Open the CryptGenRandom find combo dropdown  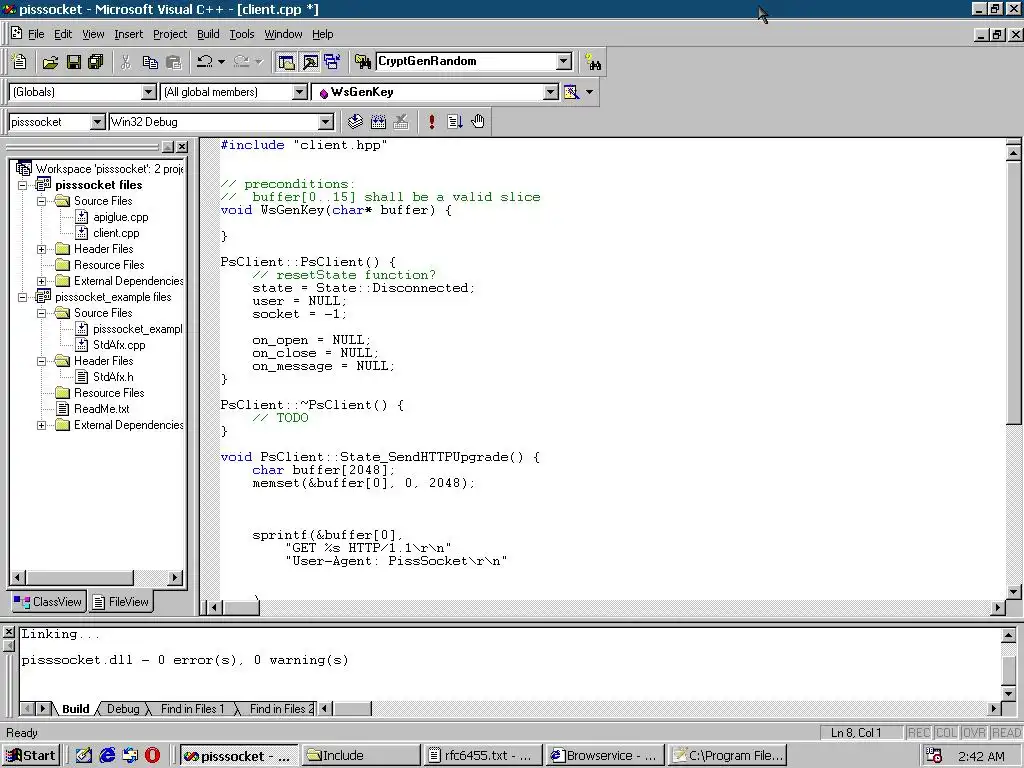pyautogui.click(x=564, y=61)
